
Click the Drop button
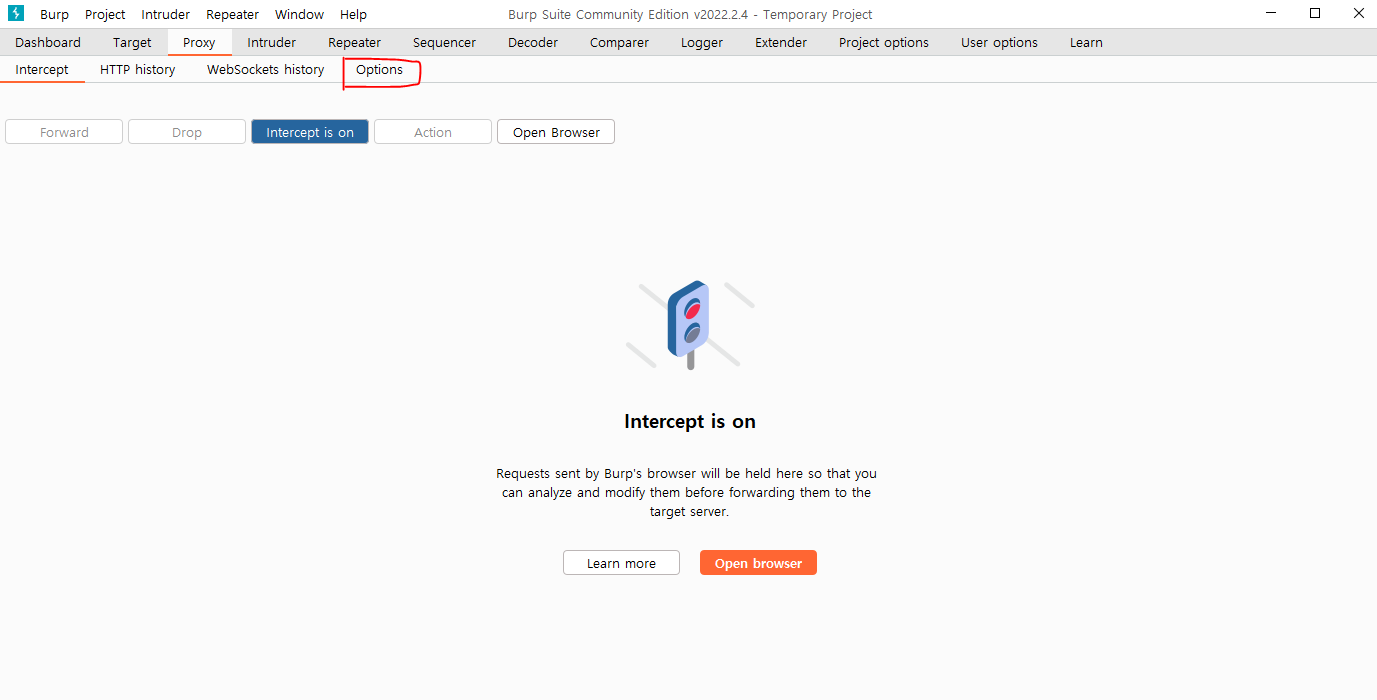(187, 132)
